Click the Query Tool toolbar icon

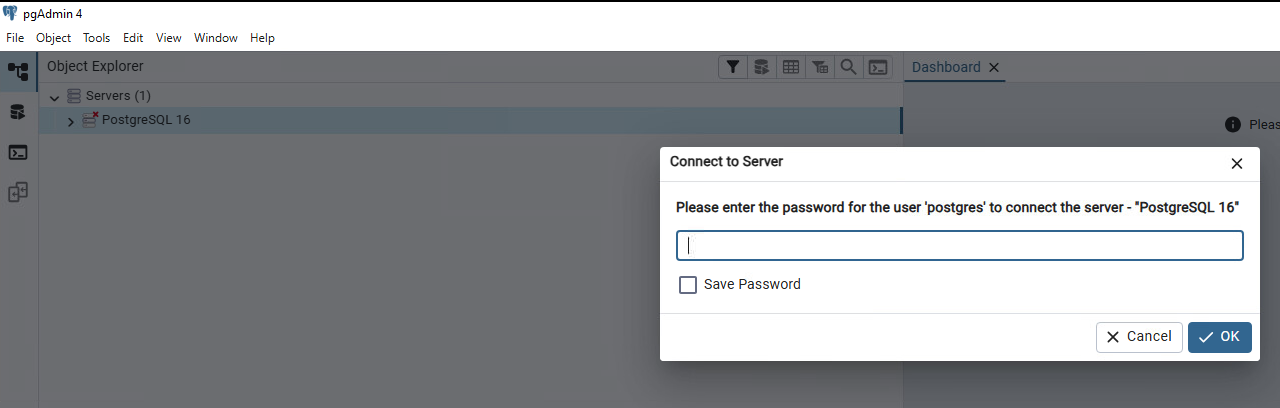762,67
